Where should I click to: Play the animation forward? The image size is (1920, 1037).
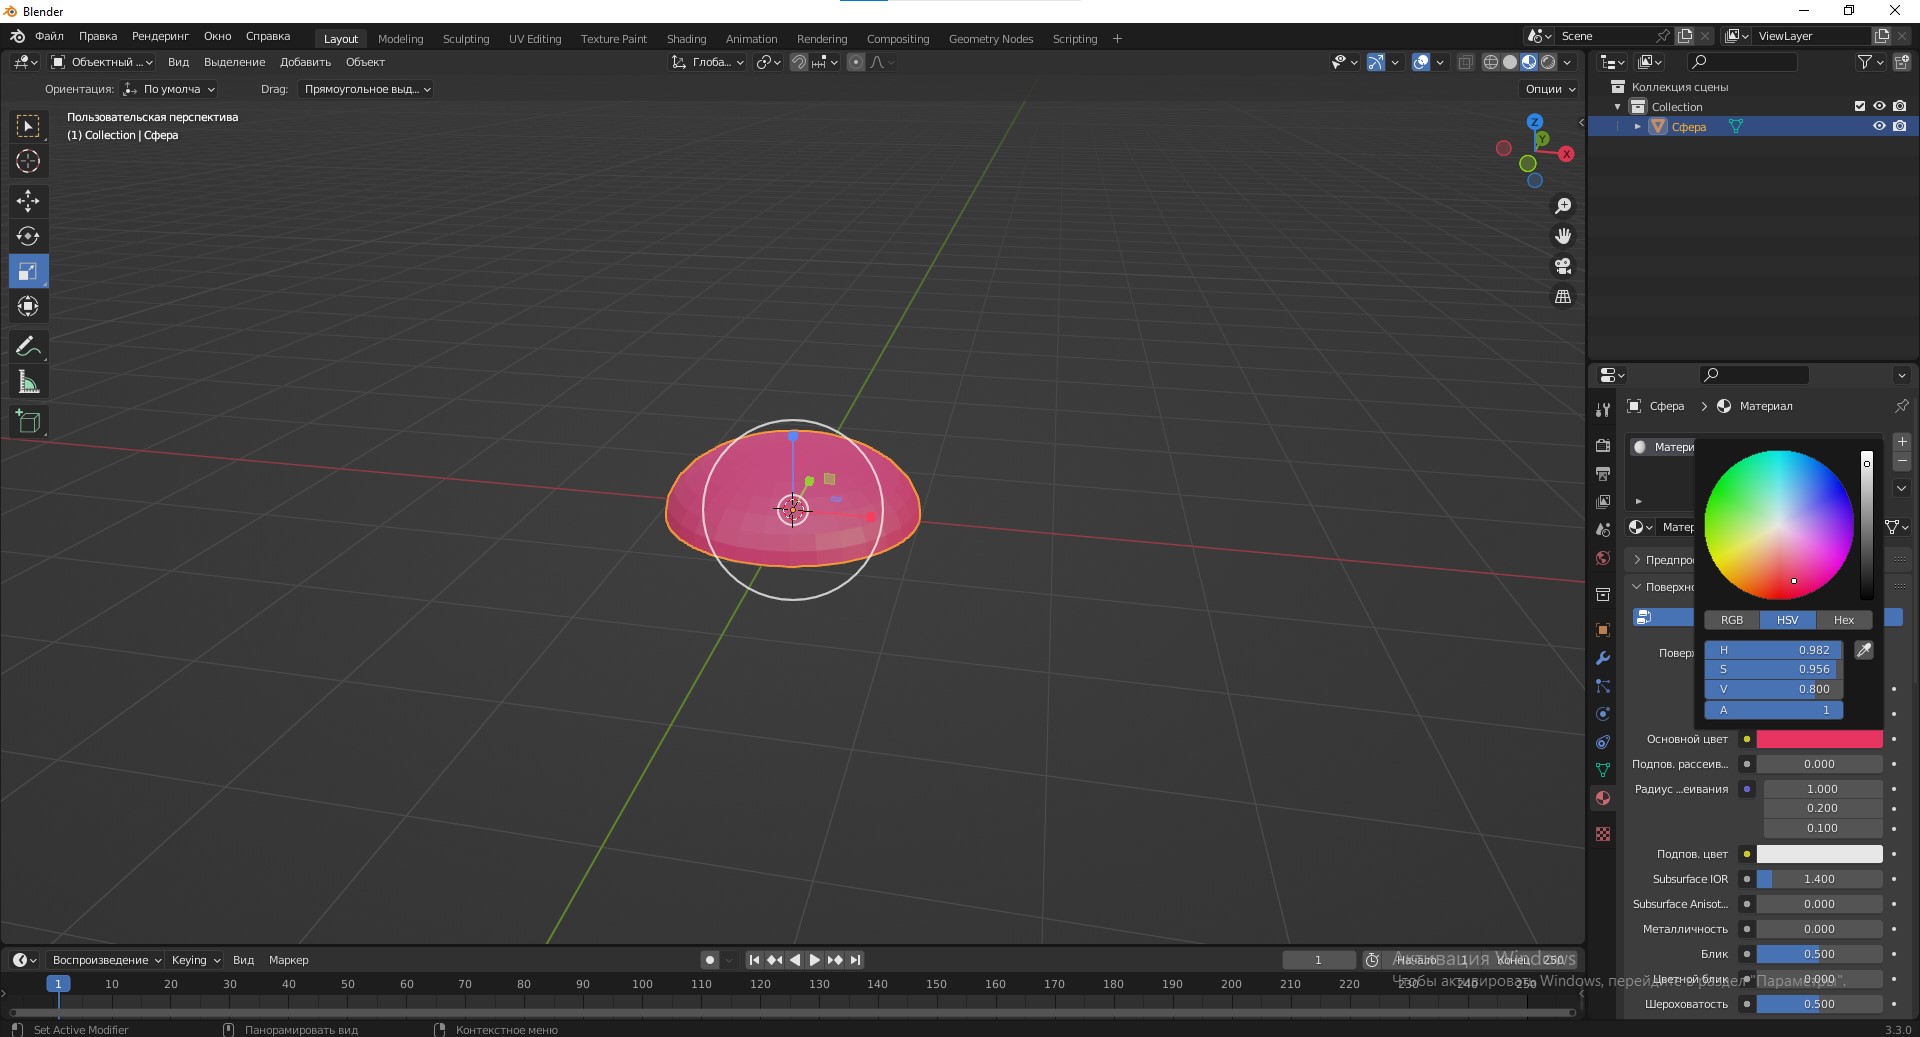(815, 960)
